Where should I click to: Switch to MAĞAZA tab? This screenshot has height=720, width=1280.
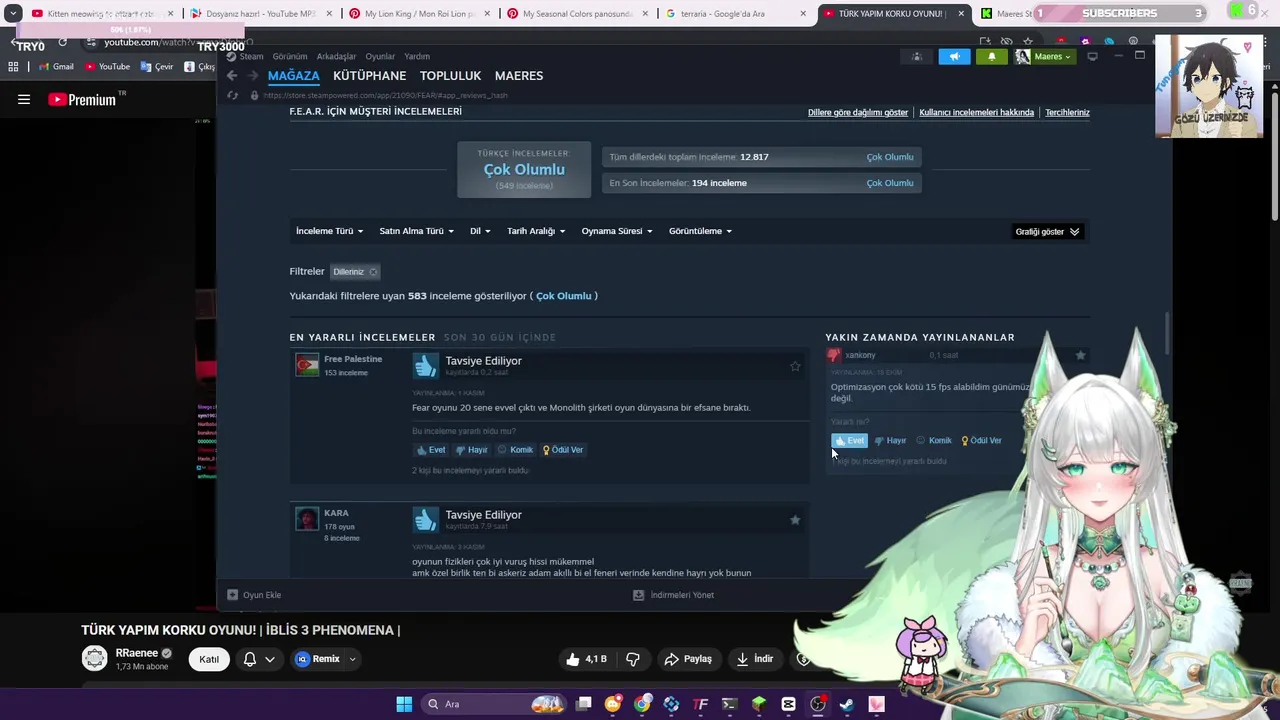pyautogui.click(x=294, y=76)
